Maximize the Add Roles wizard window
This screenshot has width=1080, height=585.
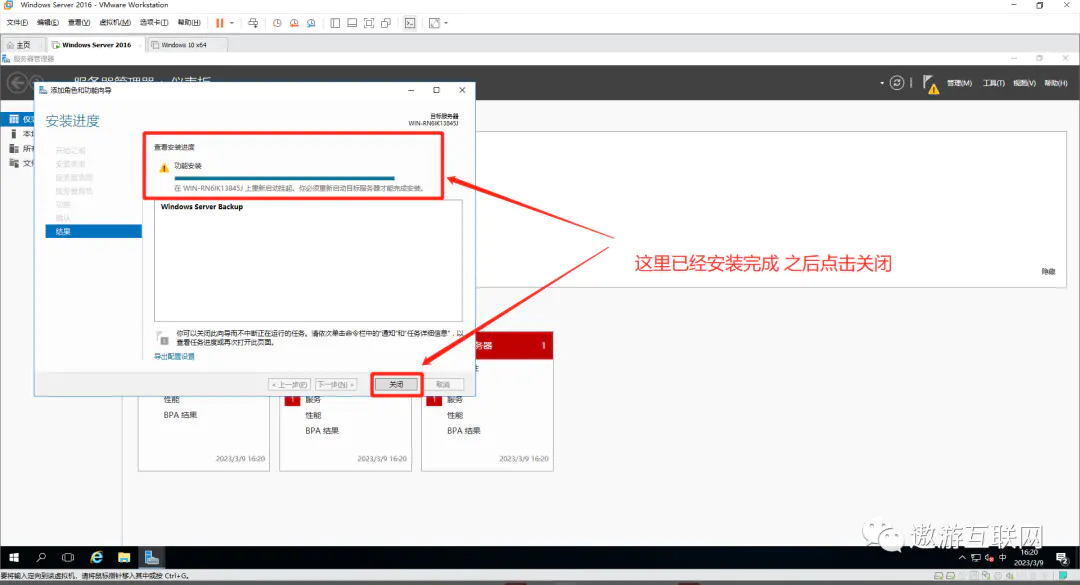tap(436, 90)
